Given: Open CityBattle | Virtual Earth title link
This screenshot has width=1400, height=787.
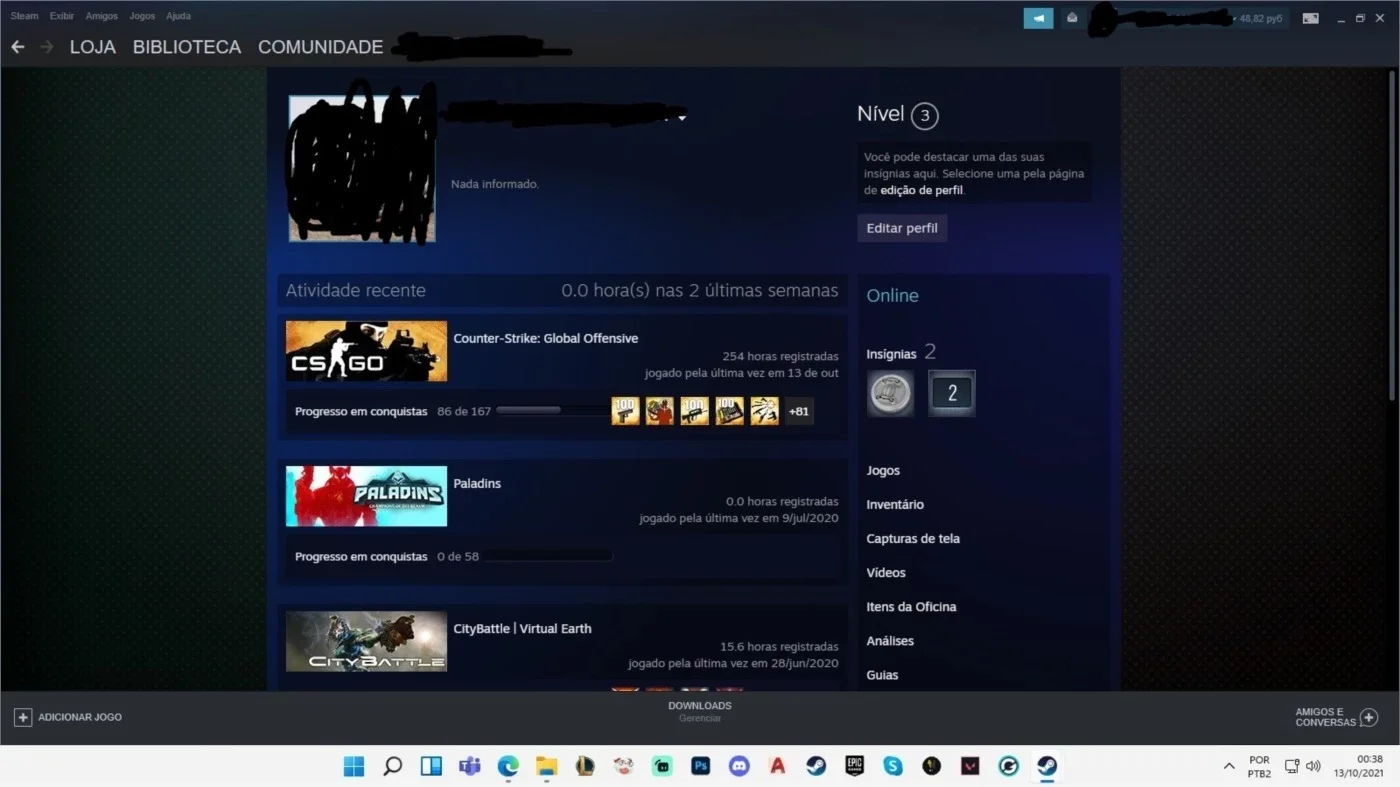Looking at the screenshot, I should [522, 628].
